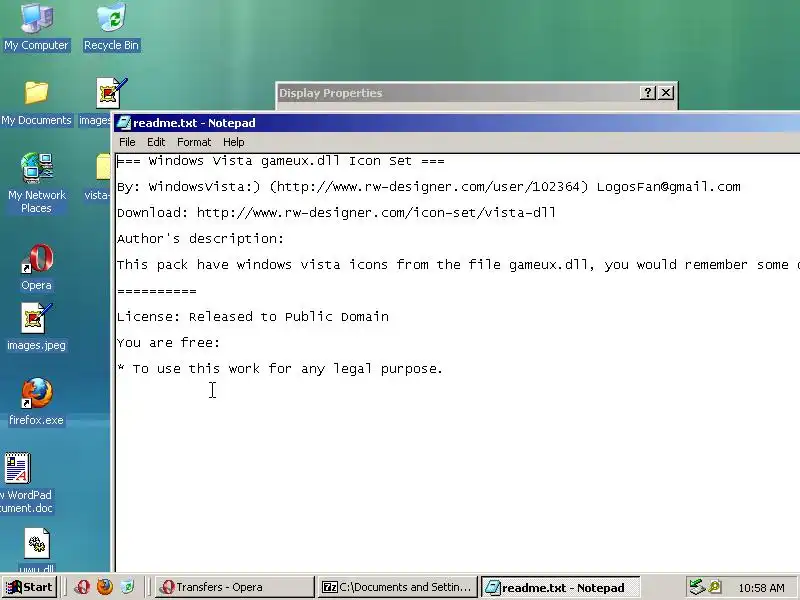Click the Download URL line text
This screenshot has height=600, width=800.
point(336,213)
